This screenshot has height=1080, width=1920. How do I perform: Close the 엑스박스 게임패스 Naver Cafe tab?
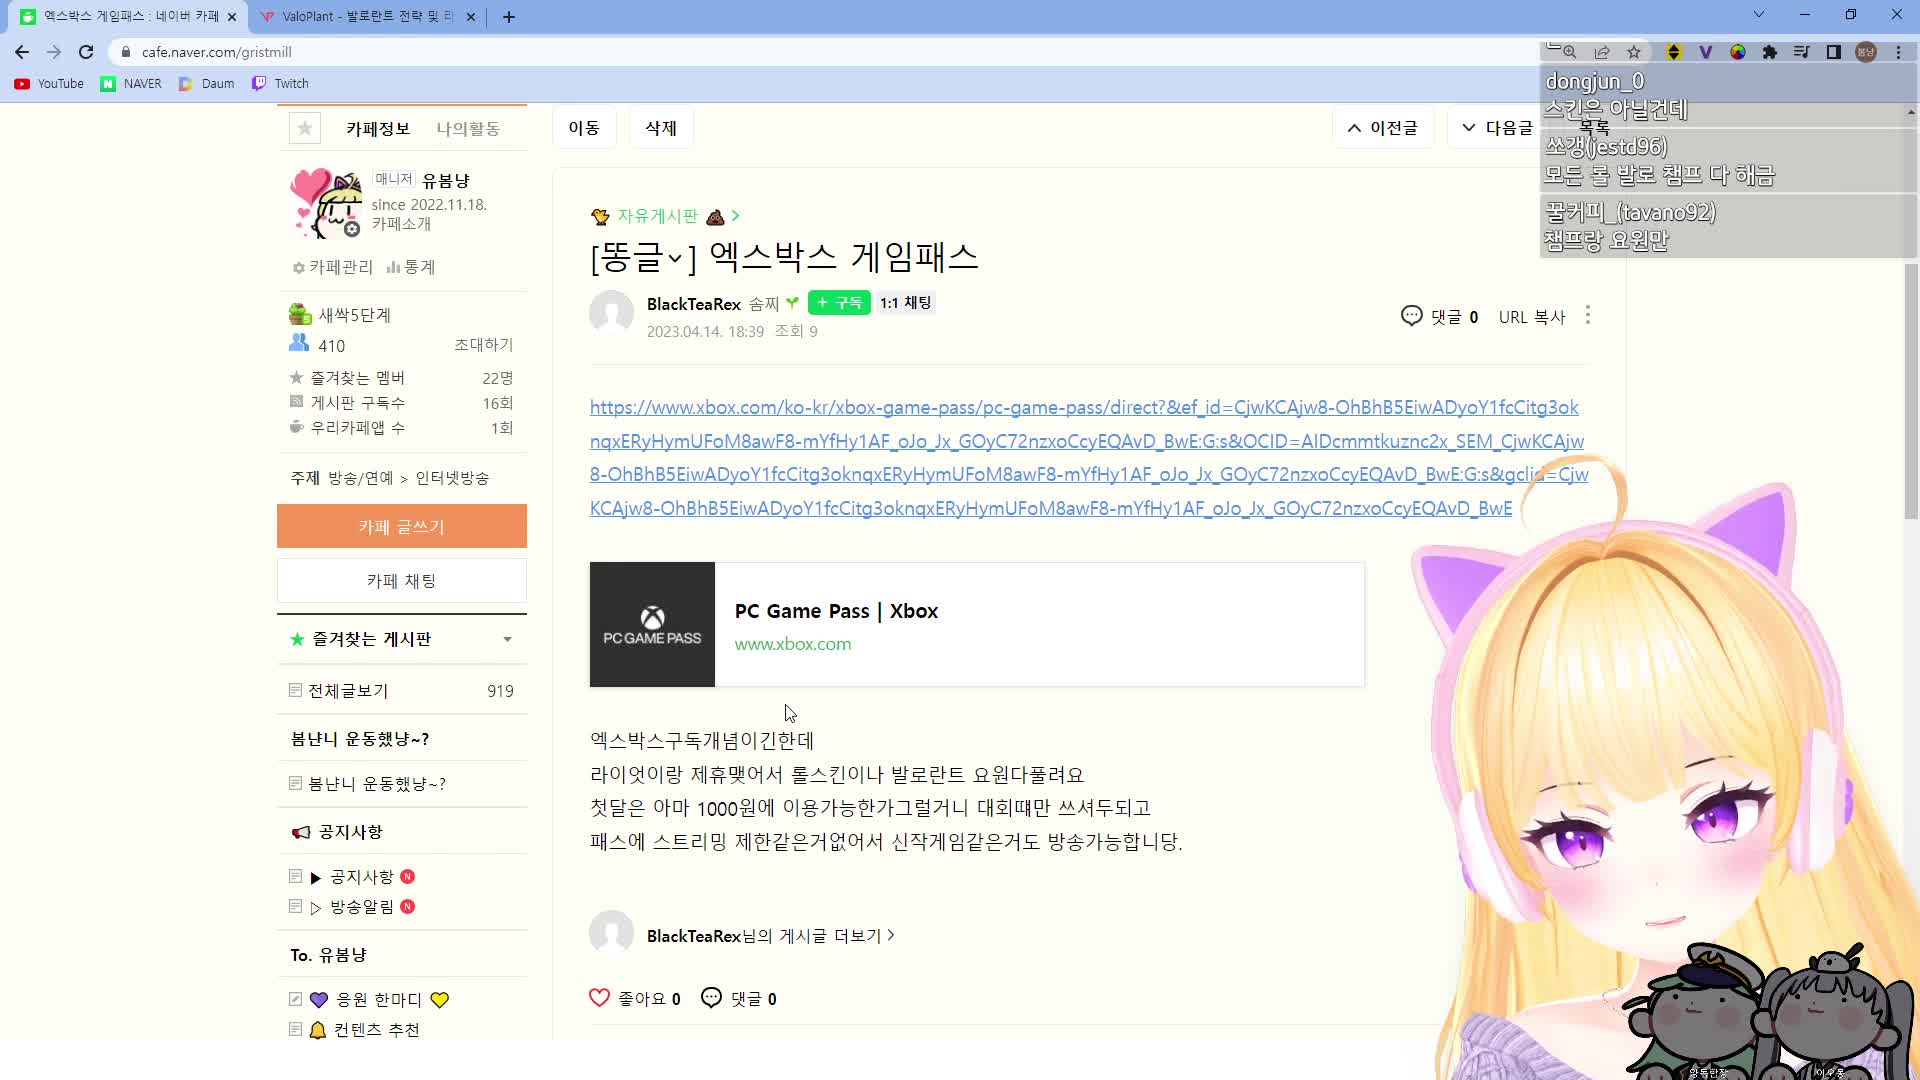point(232,17)
